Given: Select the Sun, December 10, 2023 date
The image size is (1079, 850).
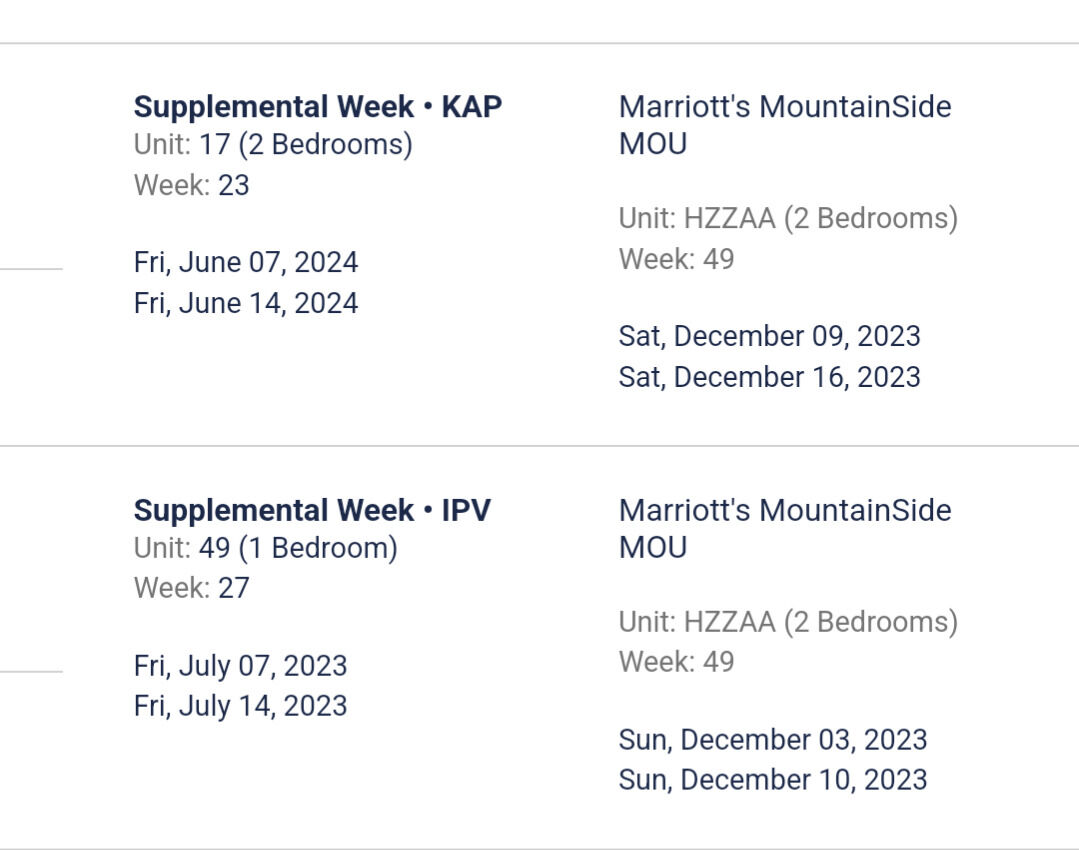Looking at the screenshot, I should click(x=773, y=780).
